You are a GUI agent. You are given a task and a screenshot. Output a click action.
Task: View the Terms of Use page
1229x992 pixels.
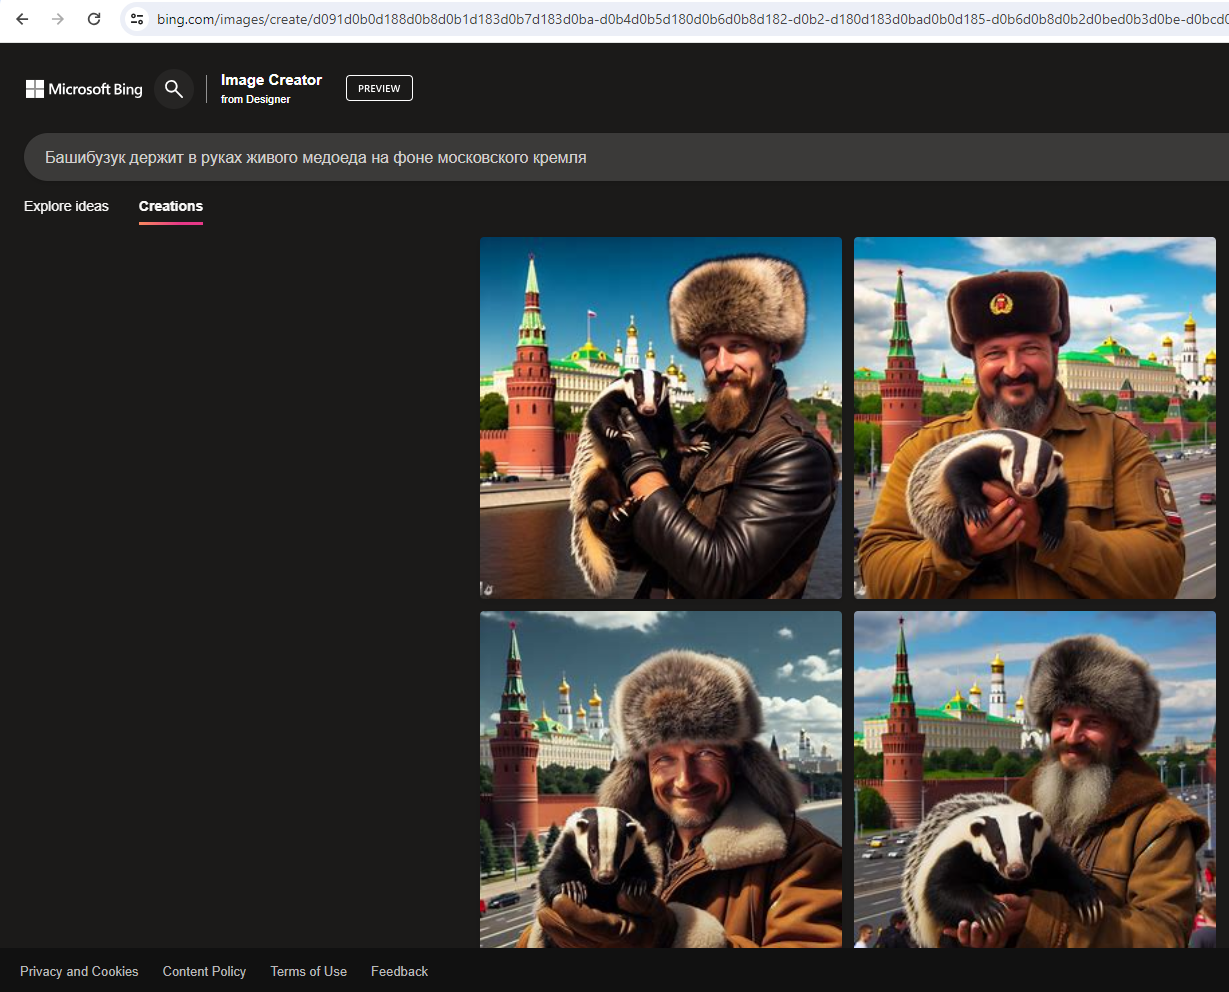click(x=308, y=971)
